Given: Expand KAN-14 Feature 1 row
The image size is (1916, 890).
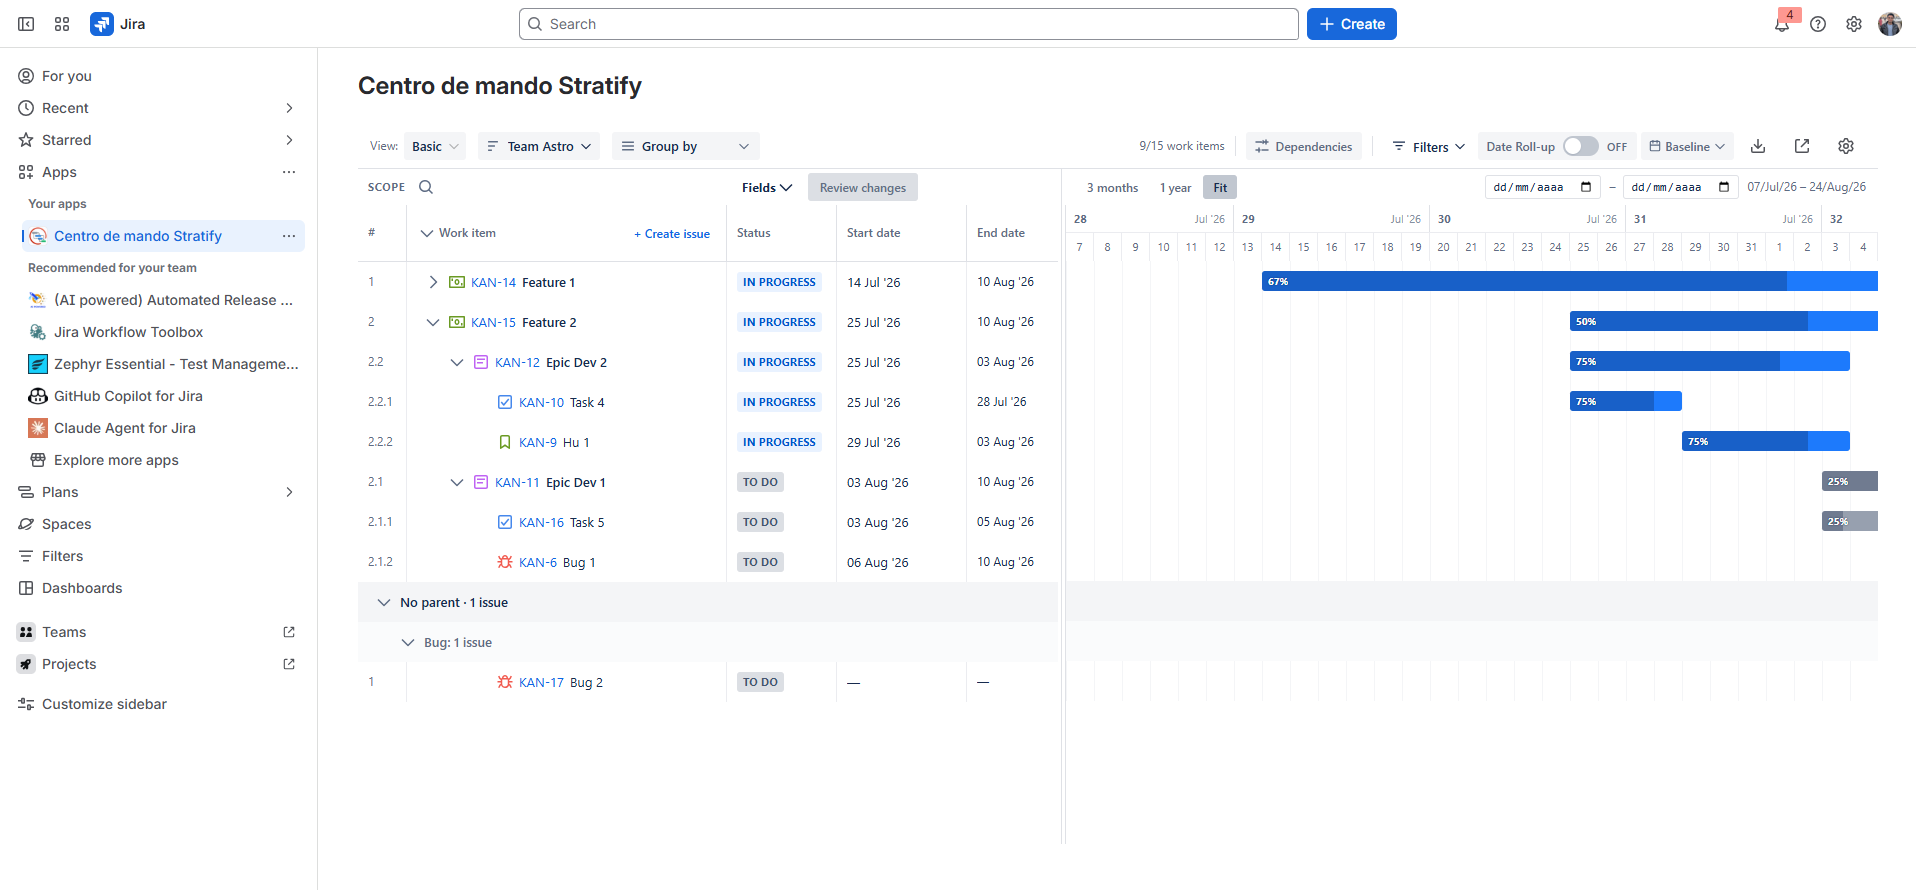Looking at the screenshot, I should [x=433, y=282].
